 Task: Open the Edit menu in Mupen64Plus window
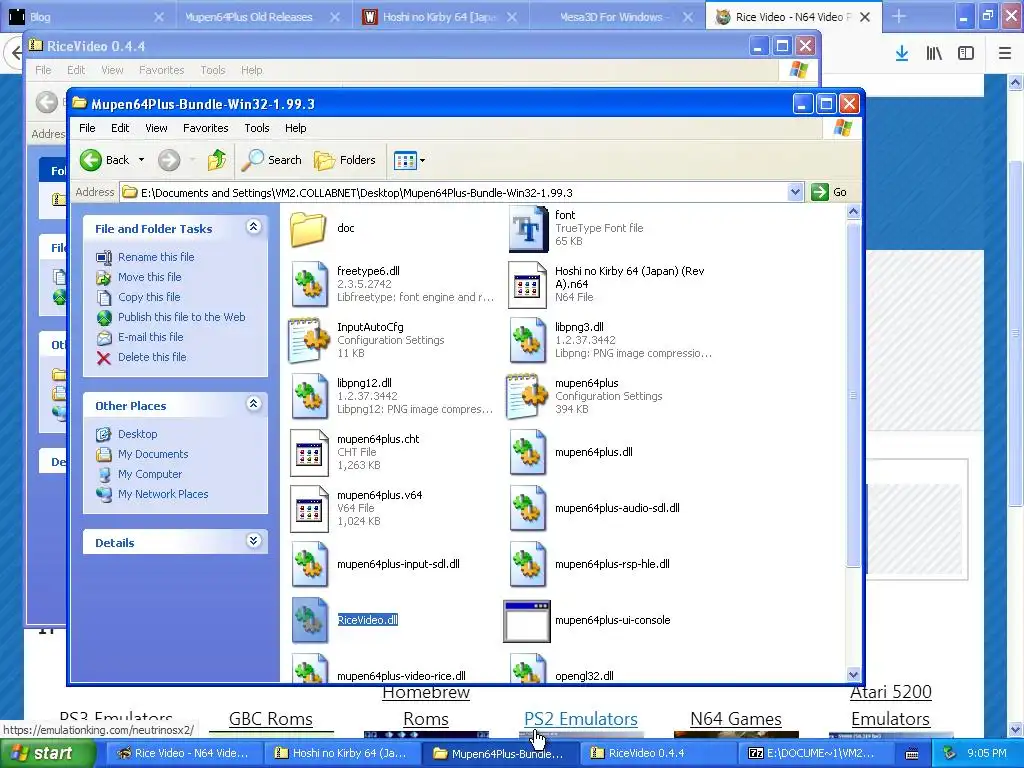(120, 128)
